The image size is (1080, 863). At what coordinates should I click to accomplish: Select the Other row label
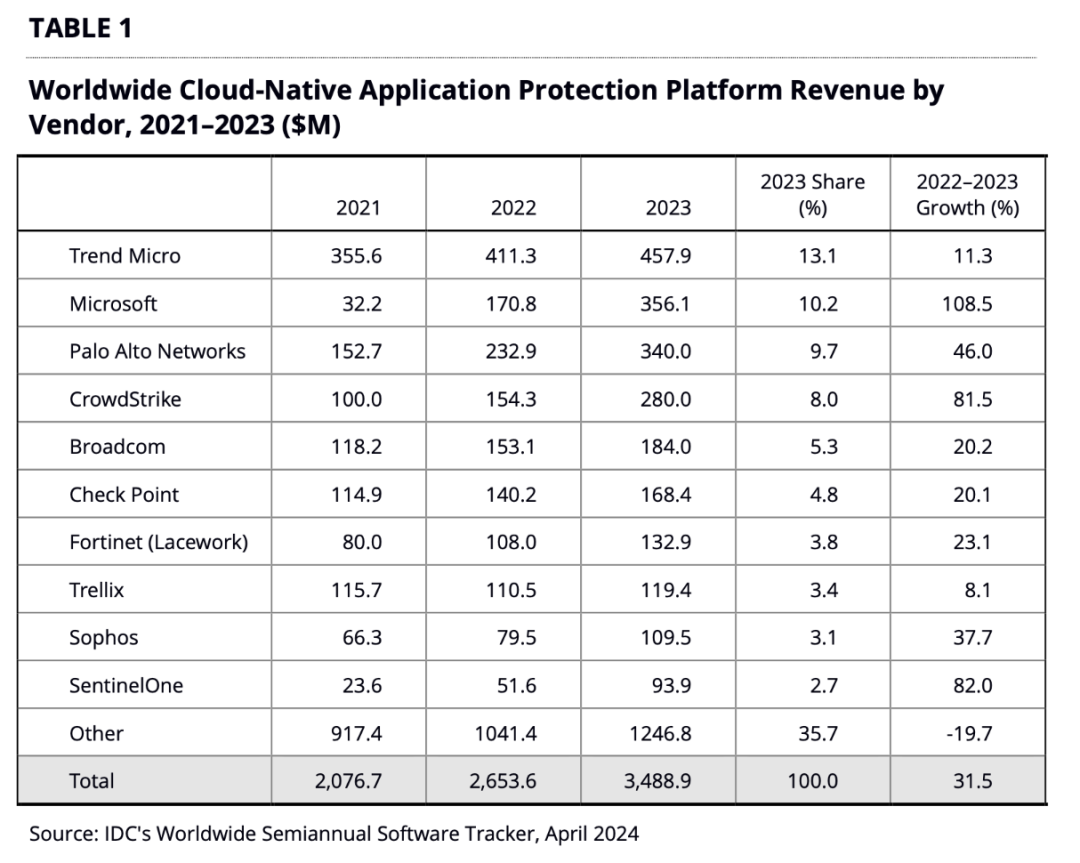96,733
